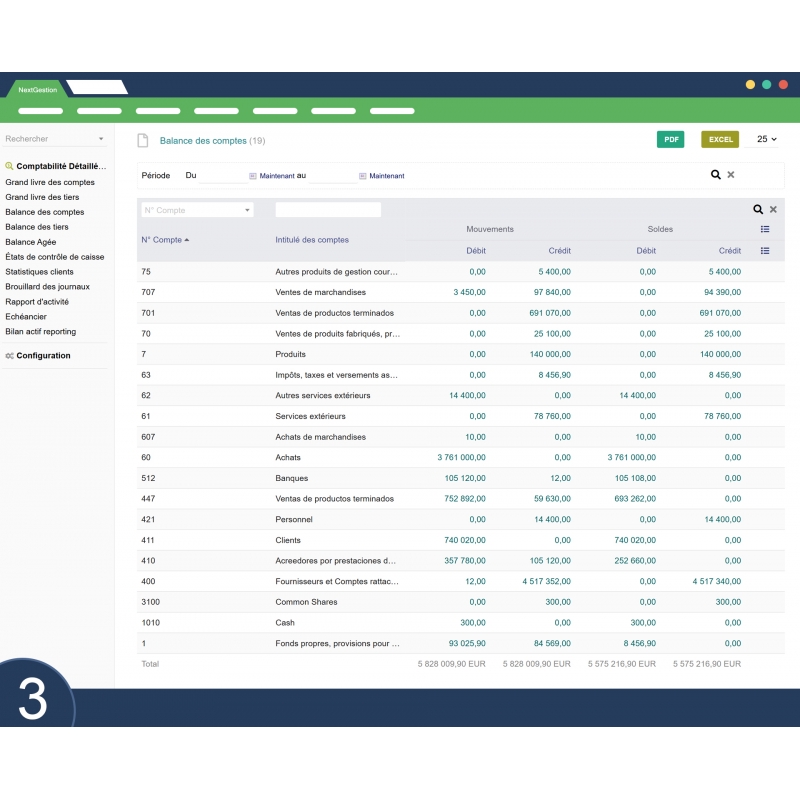Select the Échéancier entry in the sidebar
800x800 pixels.
tap(28, 316)
